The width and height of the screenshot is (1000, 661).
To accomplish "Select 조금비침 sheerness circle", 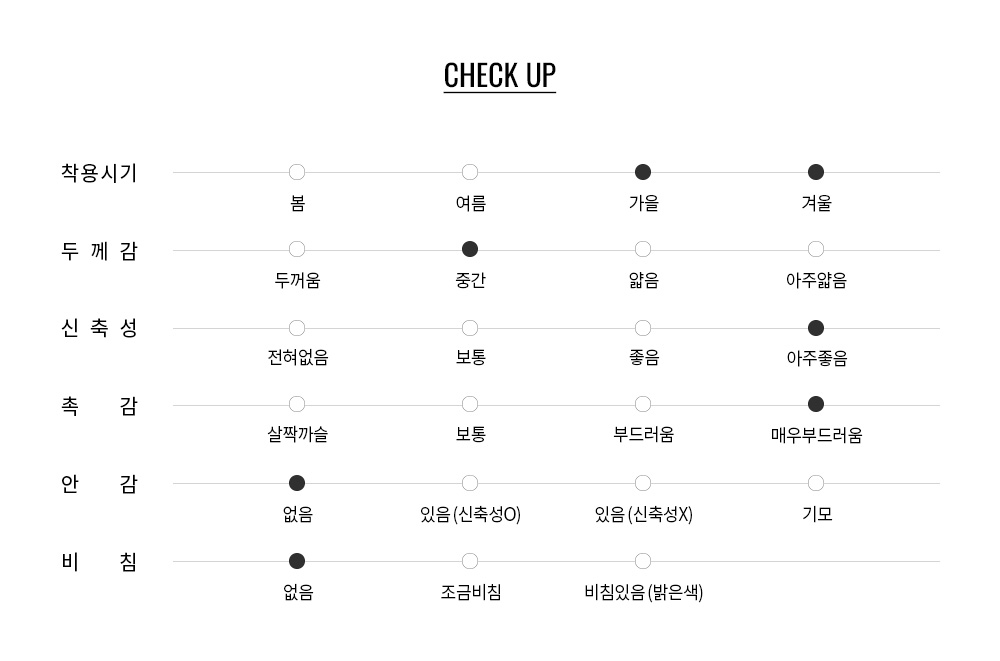I will [x=470, y=561].
